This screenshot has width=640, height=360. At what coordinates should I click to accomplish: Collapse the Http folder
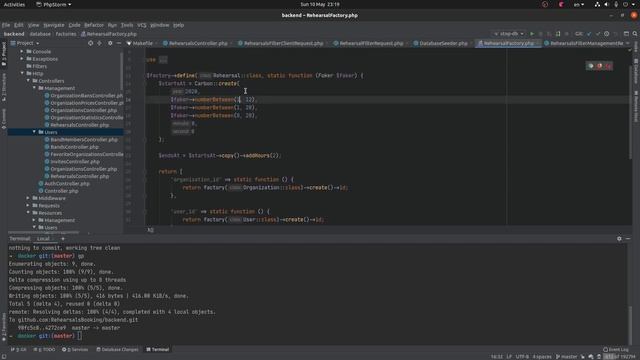click(x=22, y=73)
